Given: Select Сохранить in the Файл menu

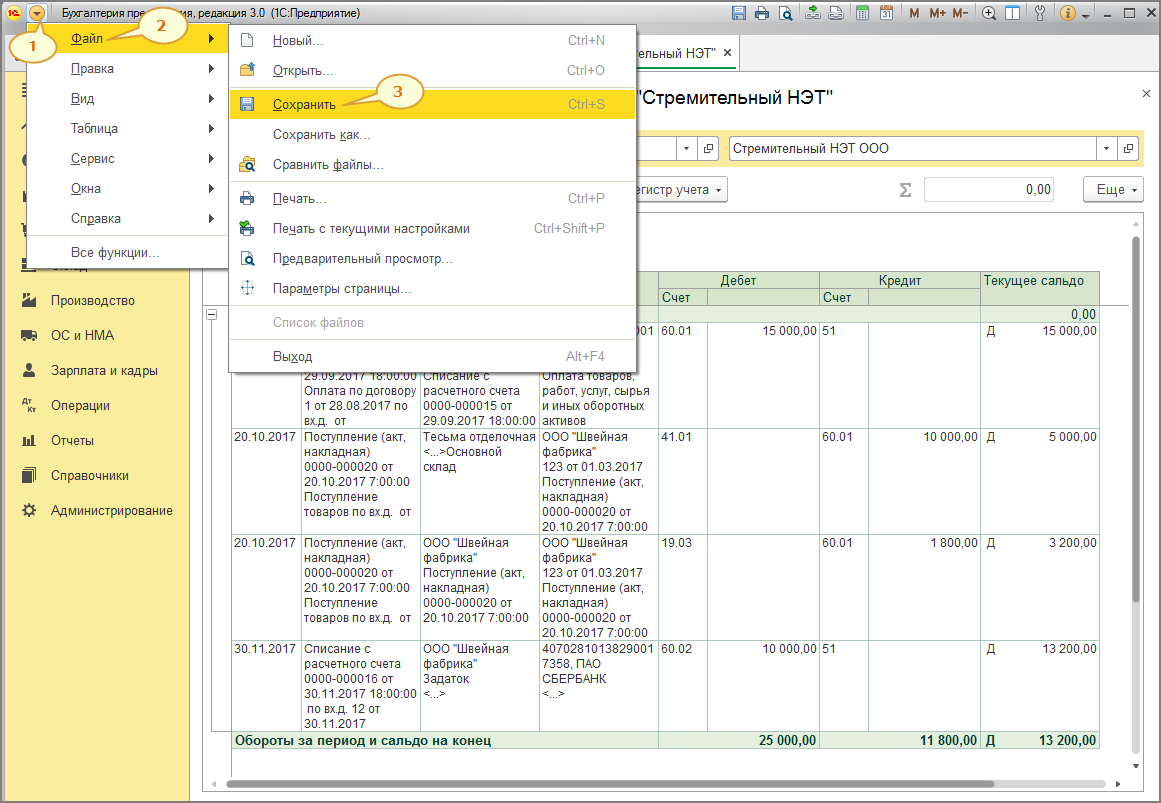Looking at the screenshot, I should 304,104.
